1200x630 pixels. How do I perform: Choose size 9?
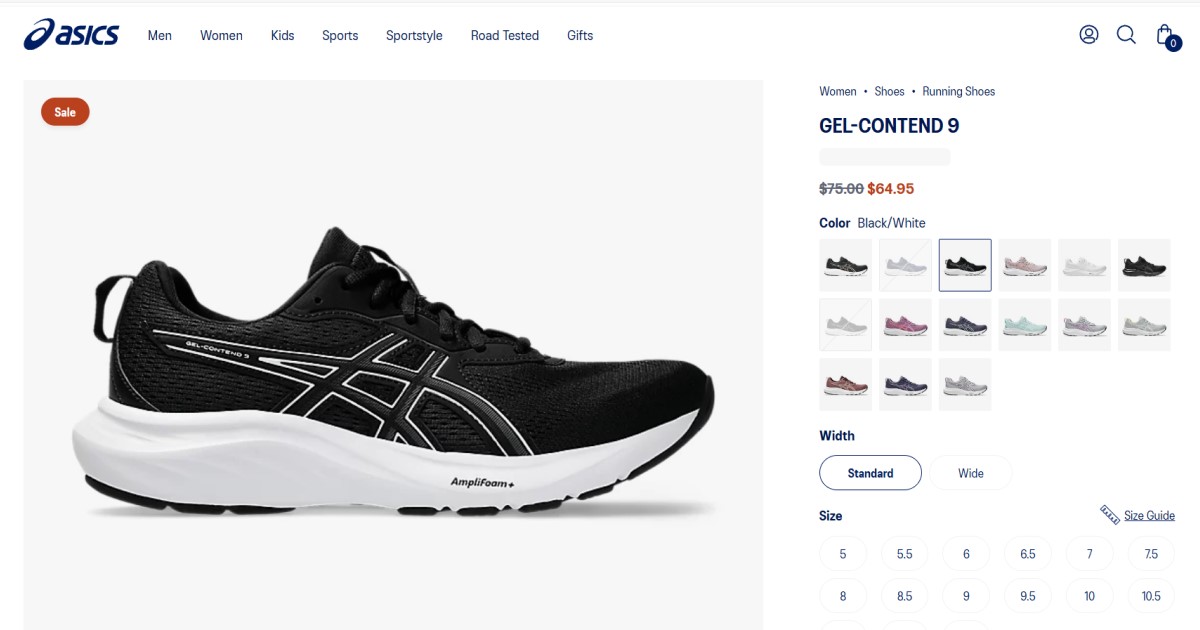966,595
